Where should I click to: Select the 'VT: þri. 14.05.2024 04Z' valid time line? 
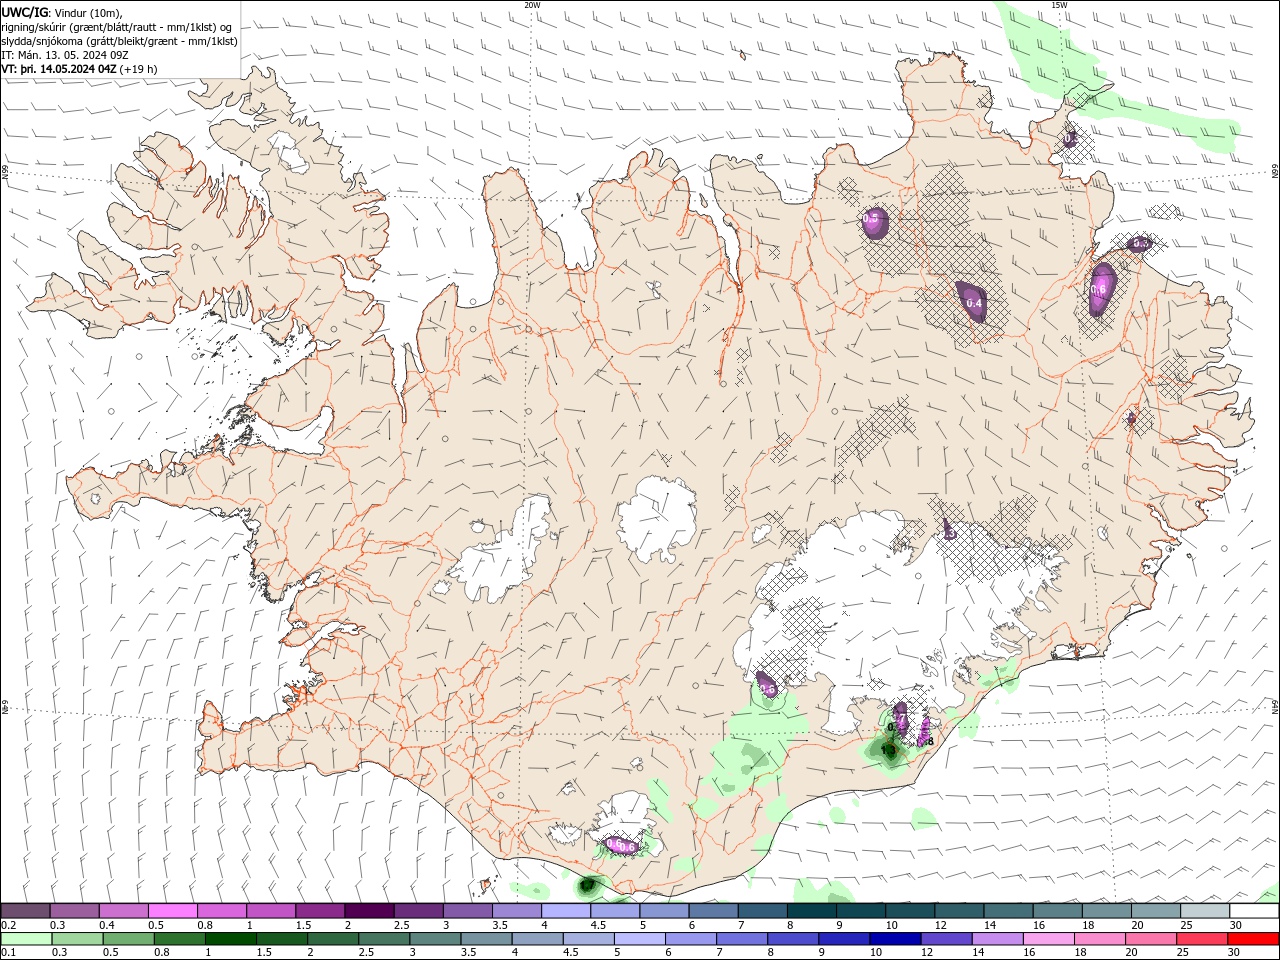click(x=79, y=69)
